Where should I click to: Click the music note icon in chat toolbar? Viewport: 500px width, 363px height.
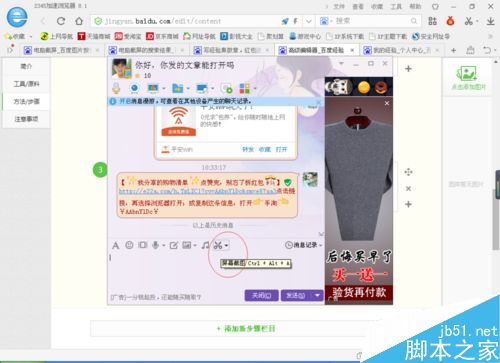pyautogui.click(x=205, y=246)
